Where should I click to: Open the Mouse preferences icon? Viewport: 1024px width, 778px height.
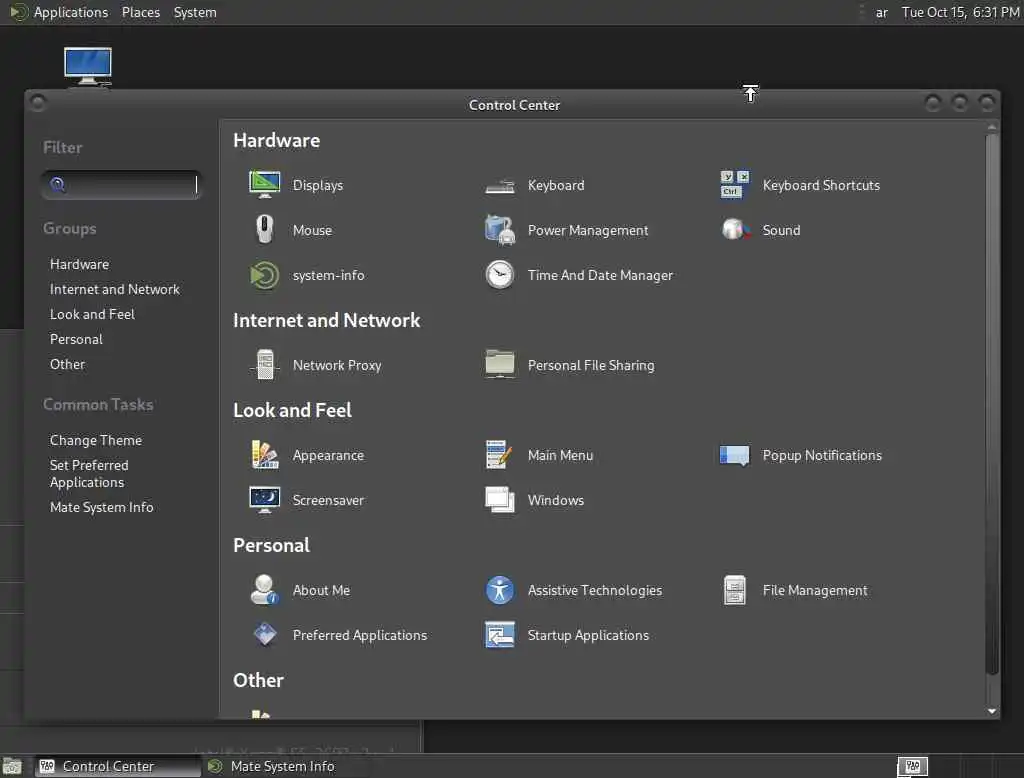pos(264,230)
